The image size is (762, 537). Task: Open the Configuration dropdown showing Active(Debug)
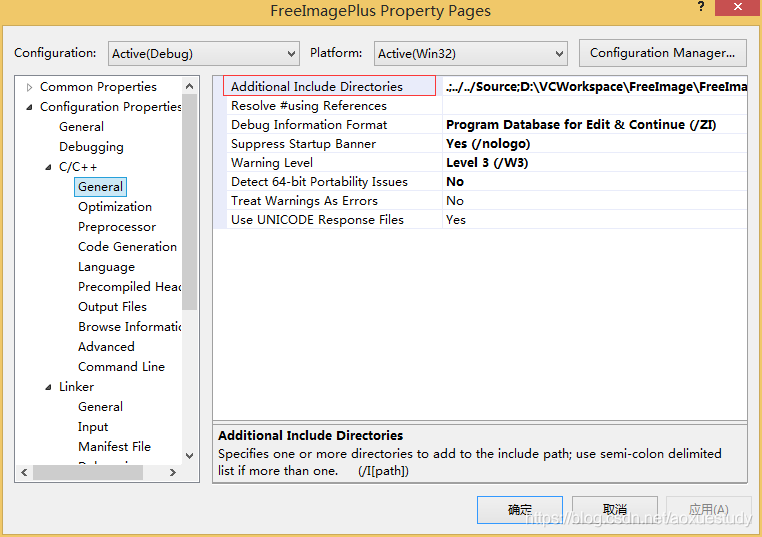pyautogui.click(x=204, y=53)
